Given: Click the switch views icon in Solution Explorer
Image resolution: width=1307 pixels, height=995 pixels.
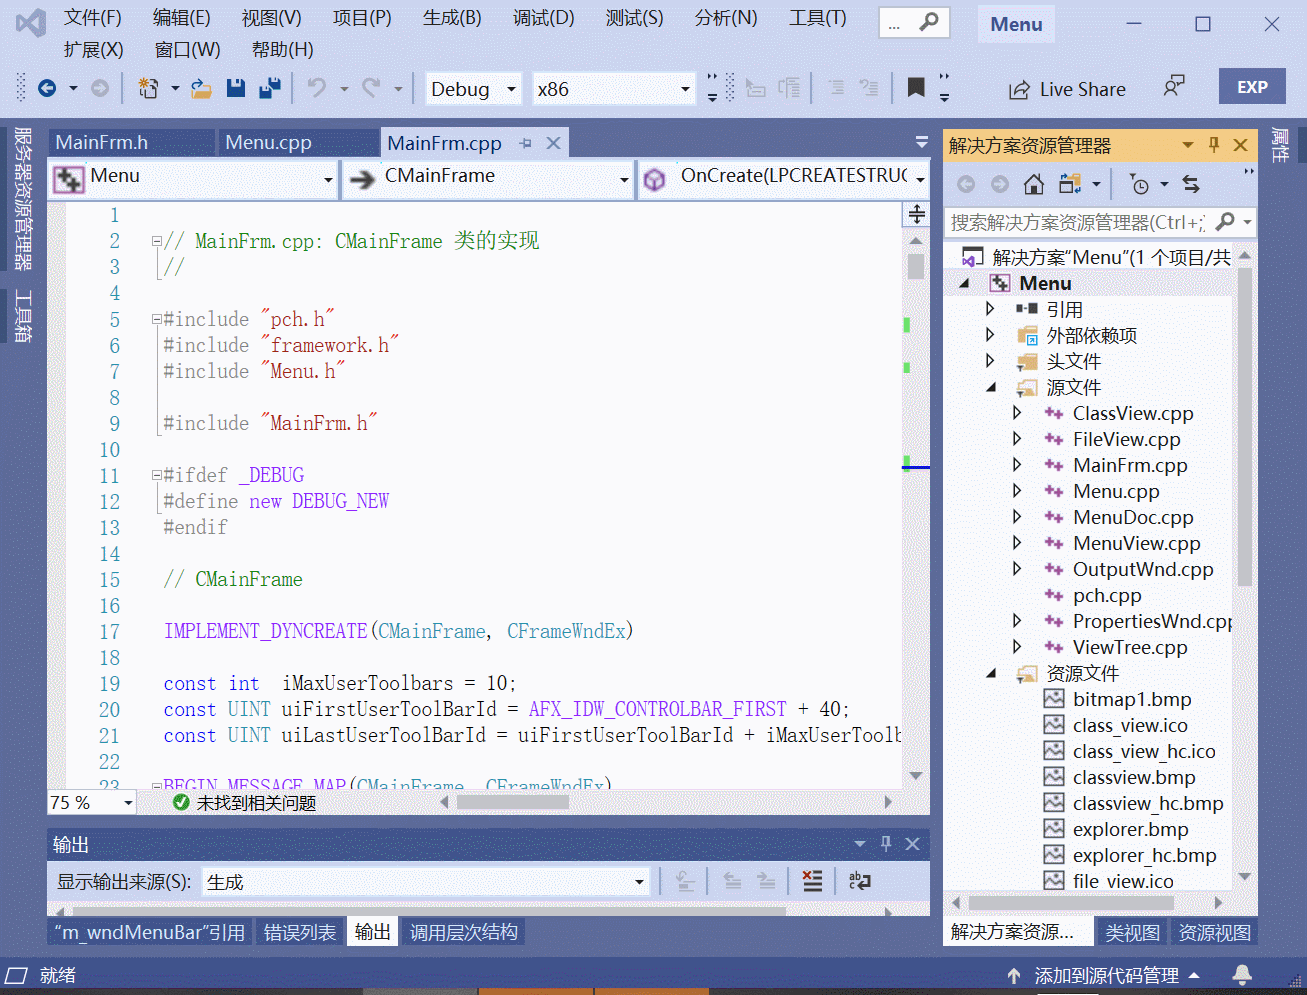Looking at the screenshot, I should (x=1070, y=184).
